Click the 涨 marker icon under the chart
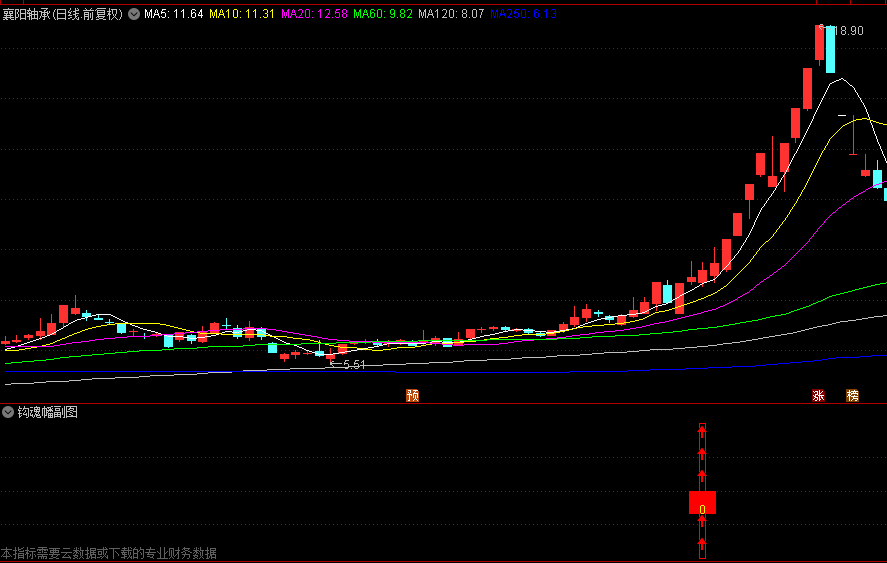 pyautogui.click(x=818, y=396)
